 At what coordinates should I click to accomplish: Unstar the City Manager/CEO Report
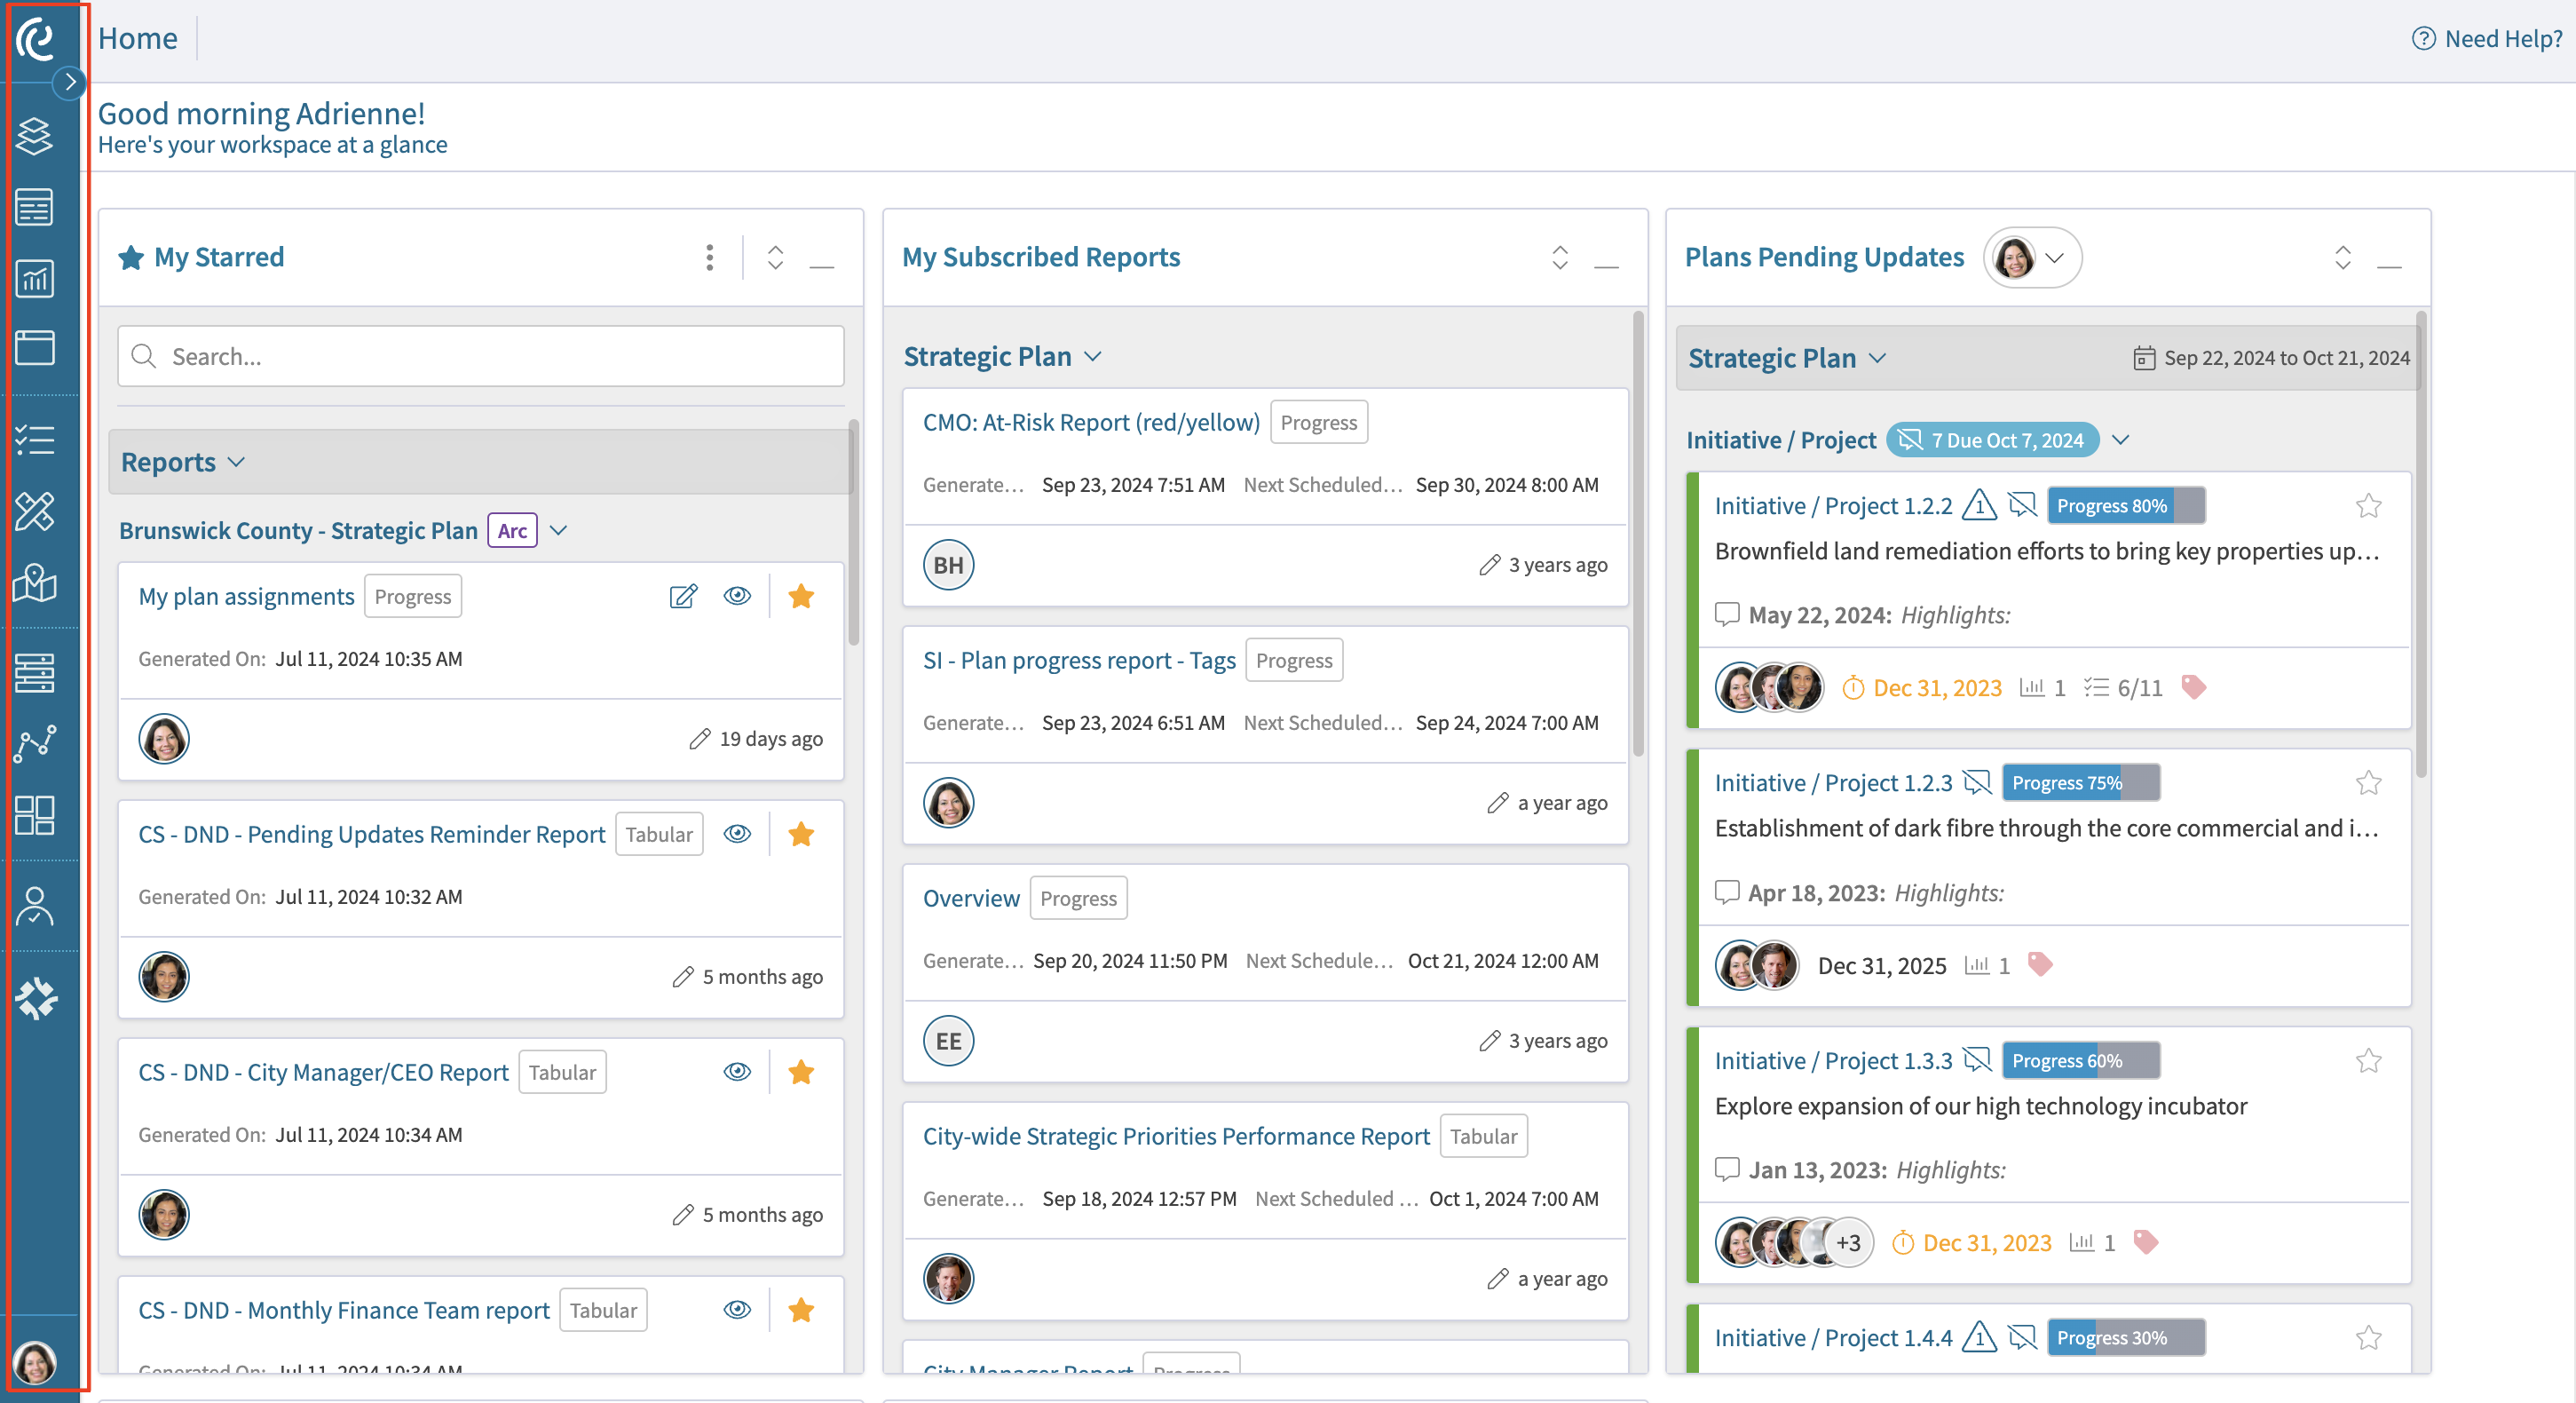pos(801,1072)
